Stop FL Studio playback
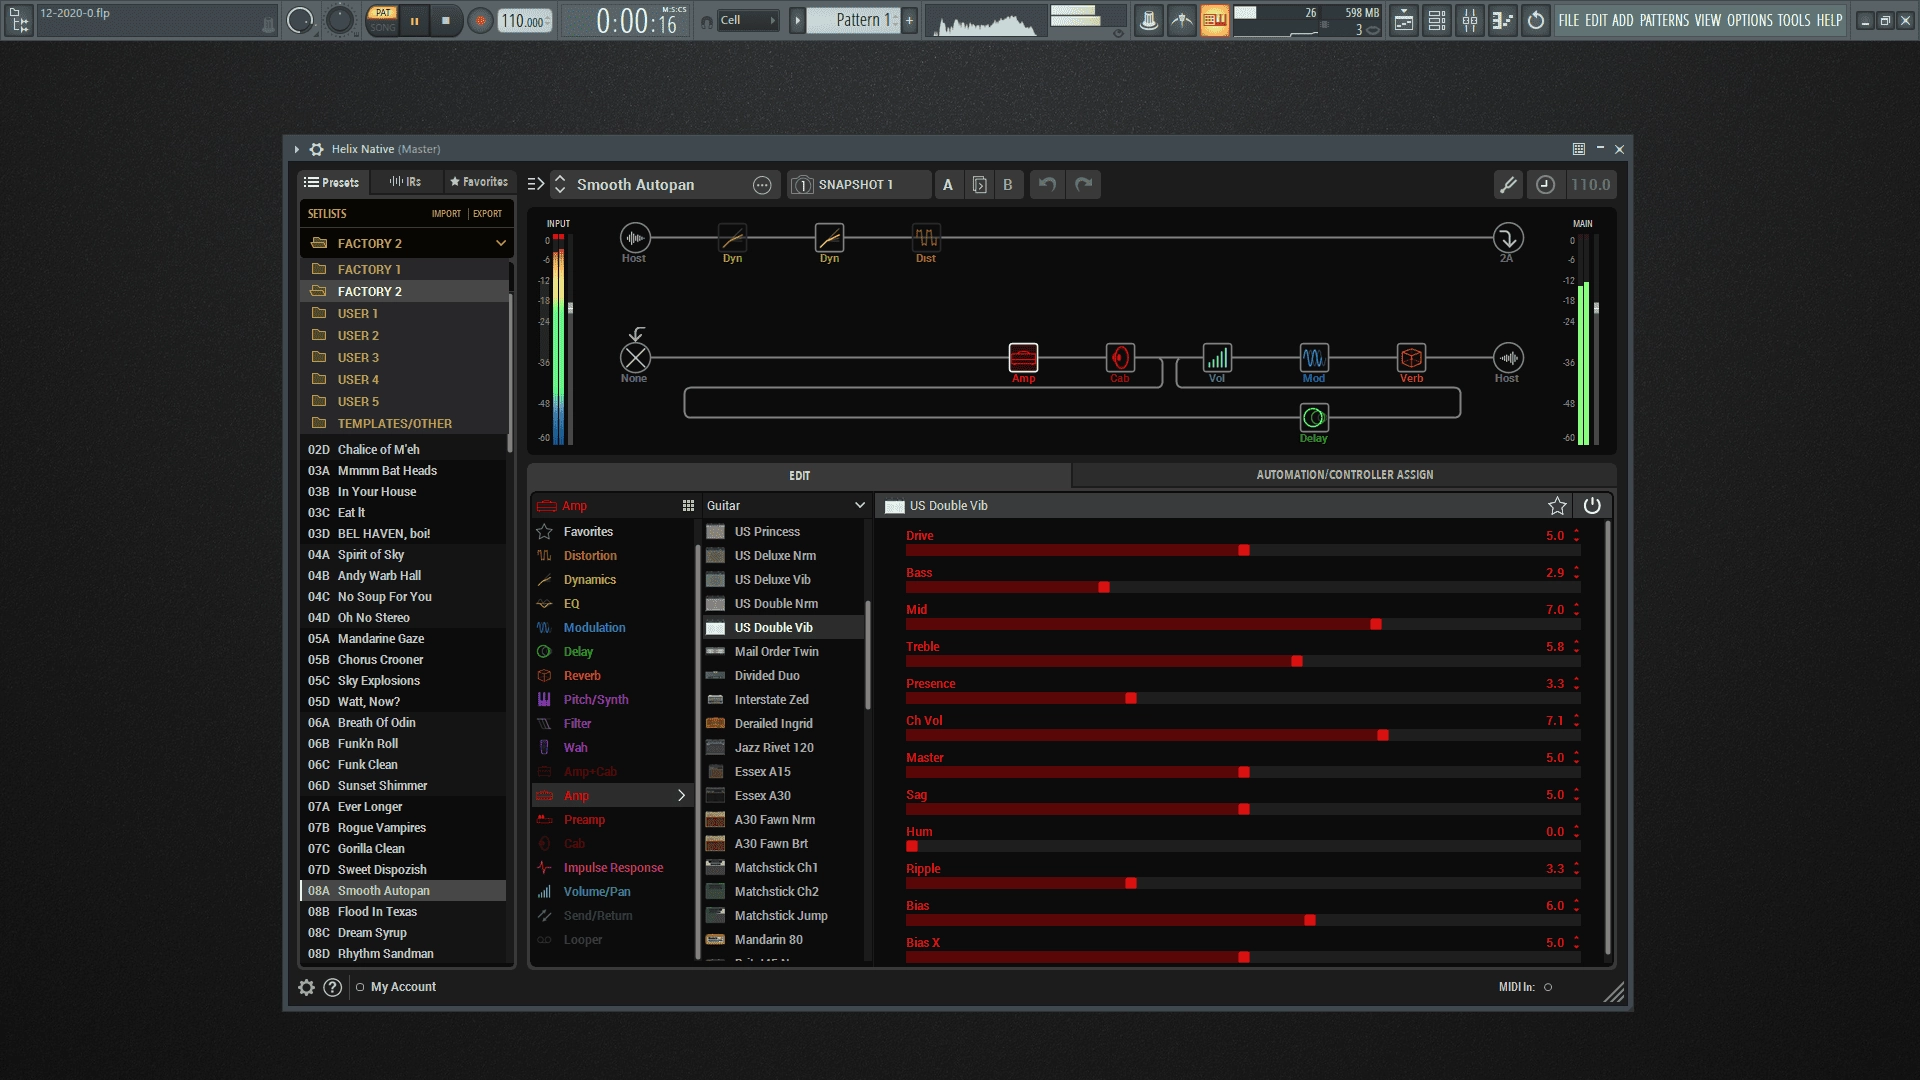Screen dimensions: 1920x1080 446,20
